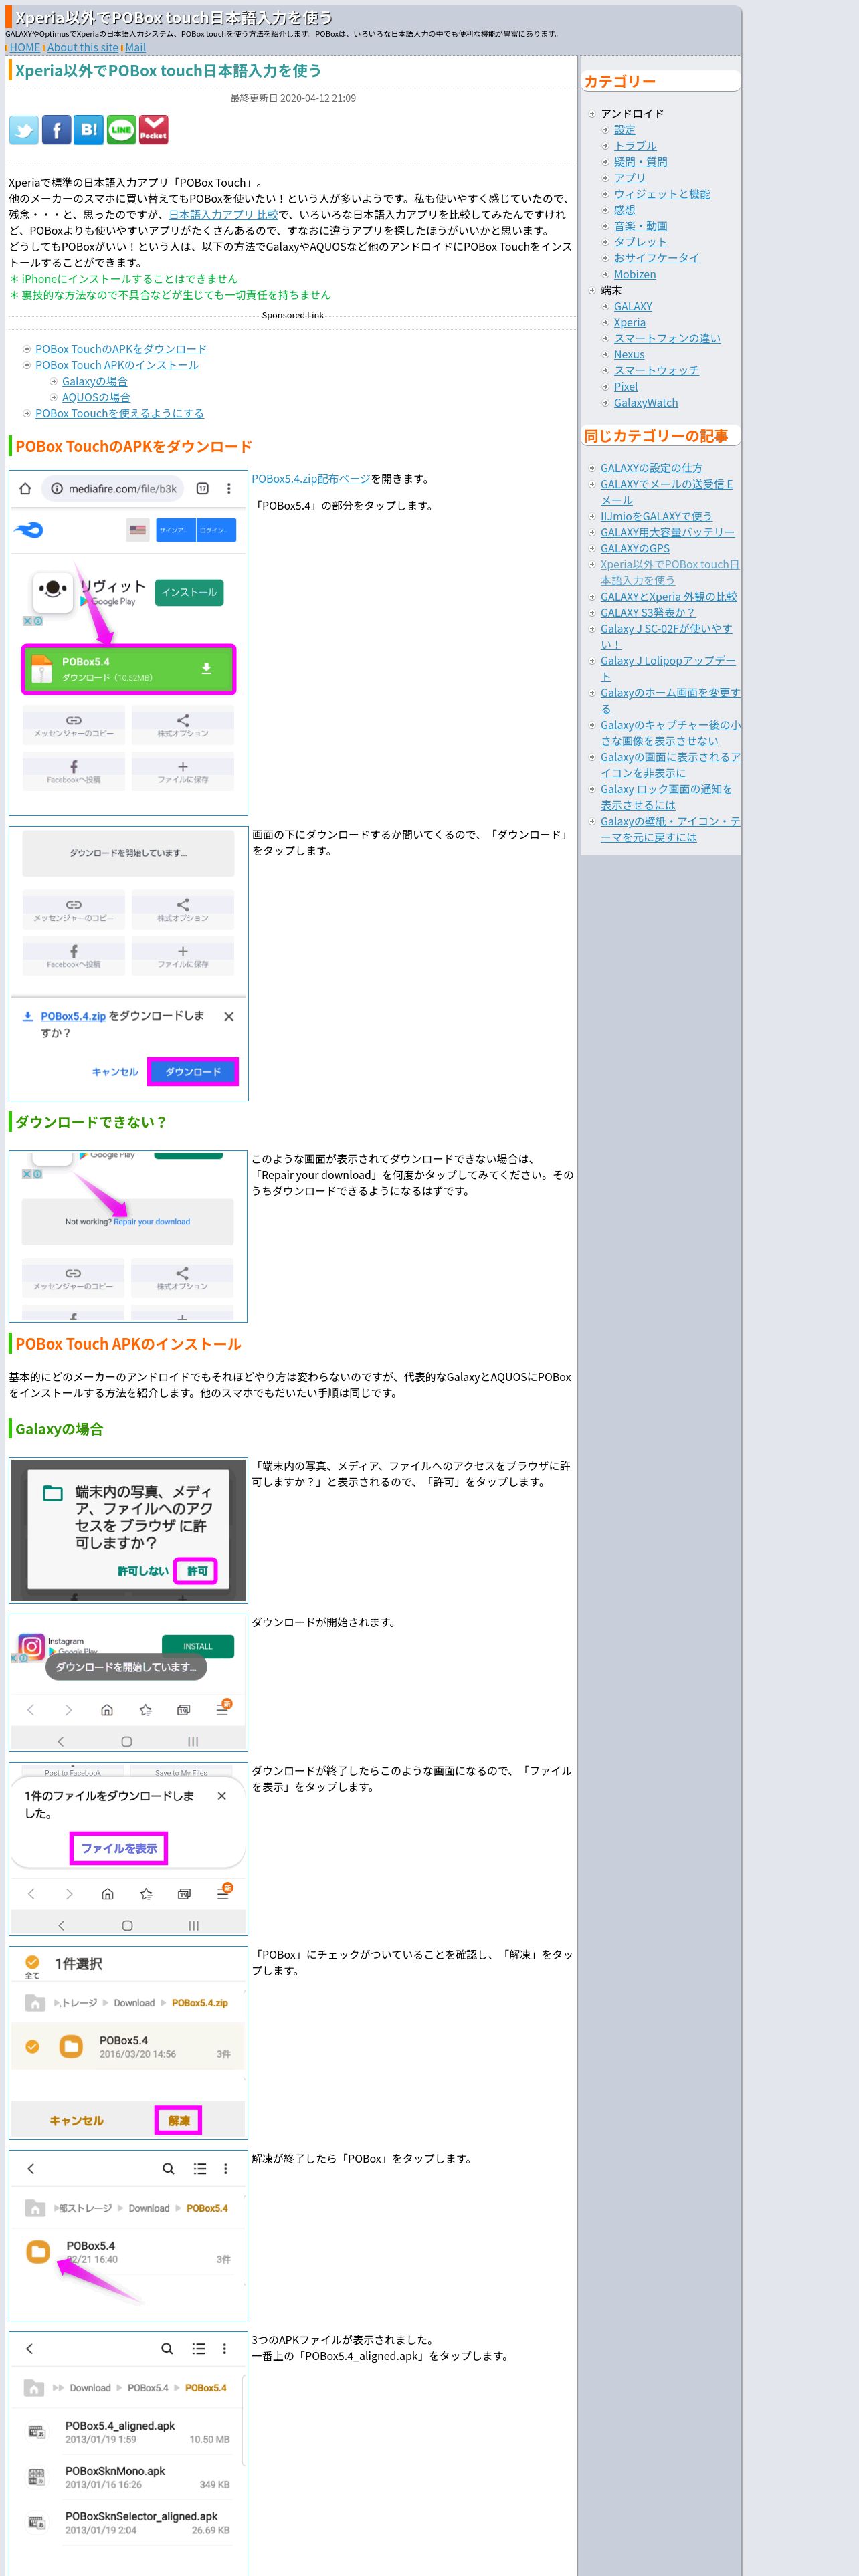
Task: Open the Pixel category
Action: click(x=626, y=386)
